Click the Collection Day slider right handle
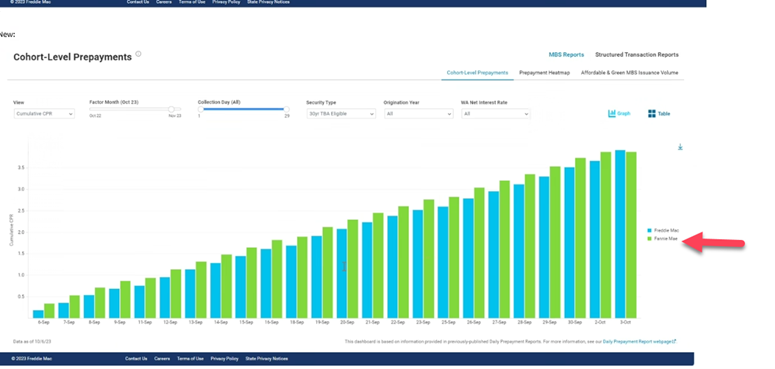Image resolution: width=775 pixels, height=369 pixels. [286, 109]
